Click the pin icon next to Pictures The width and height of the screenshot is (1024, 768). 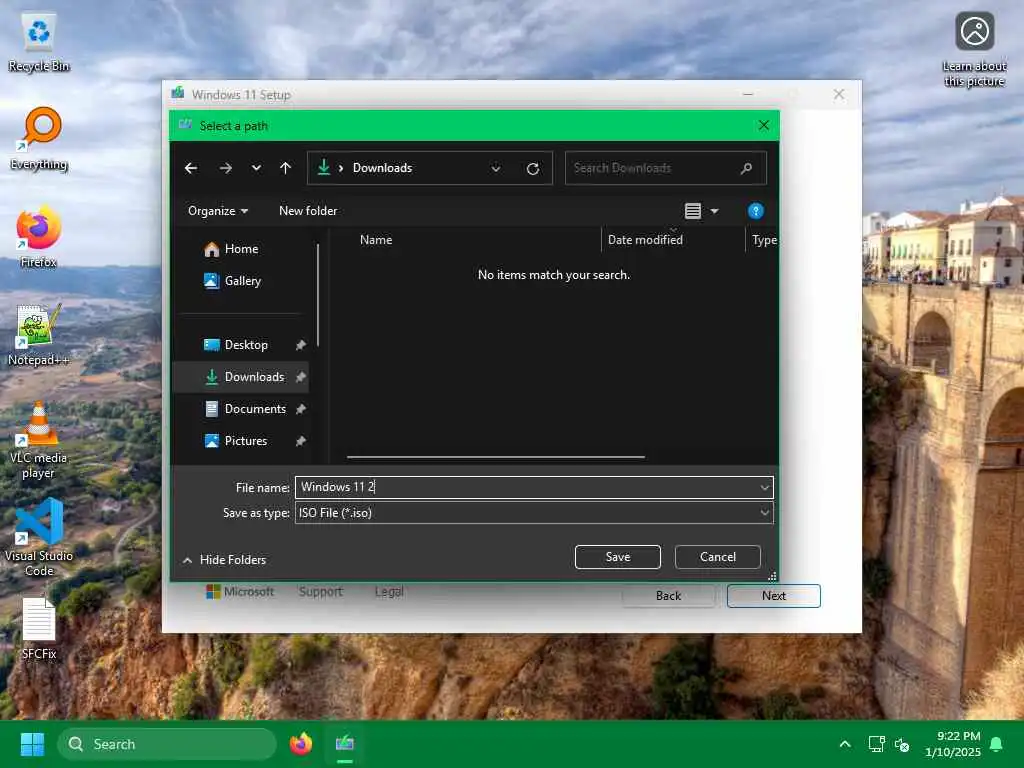click(x=300, y=441)
